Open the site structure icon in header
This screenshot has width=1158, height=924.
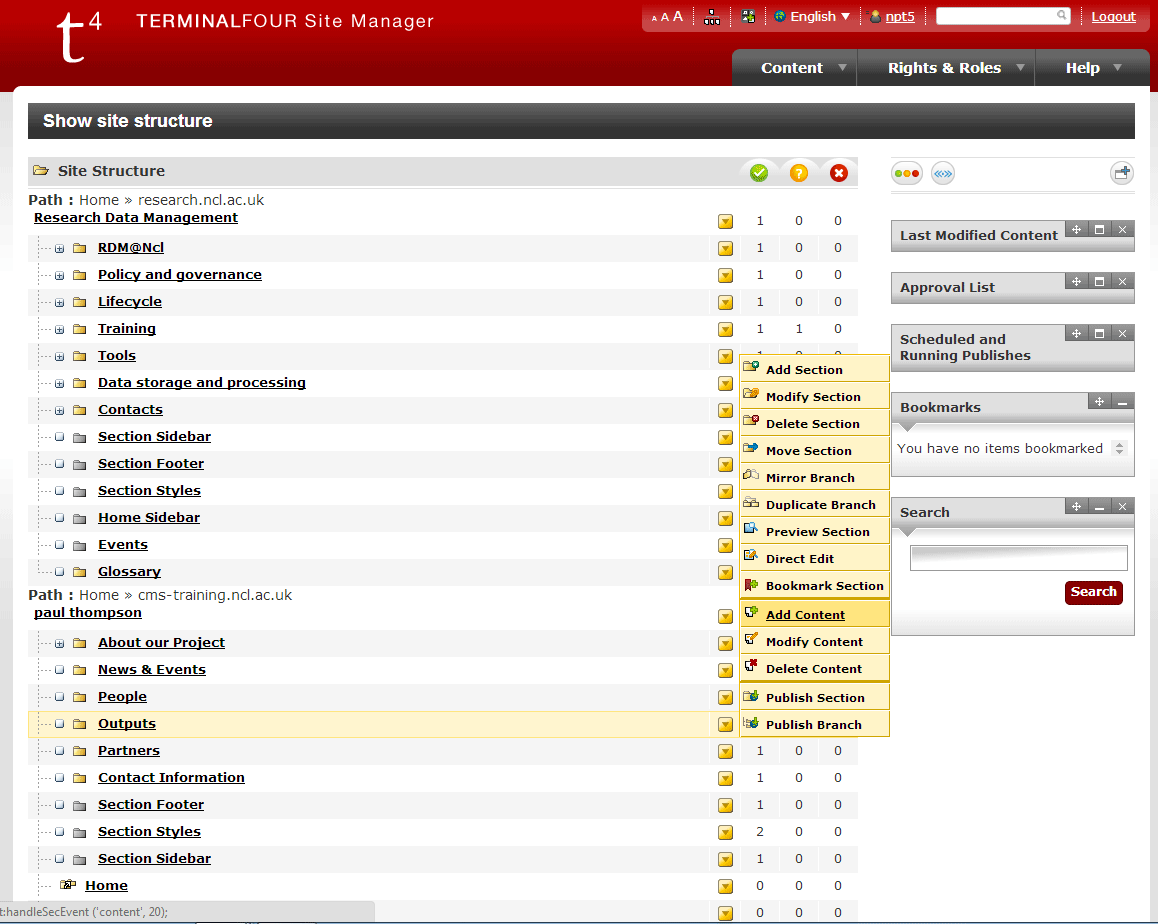[712, 17]
